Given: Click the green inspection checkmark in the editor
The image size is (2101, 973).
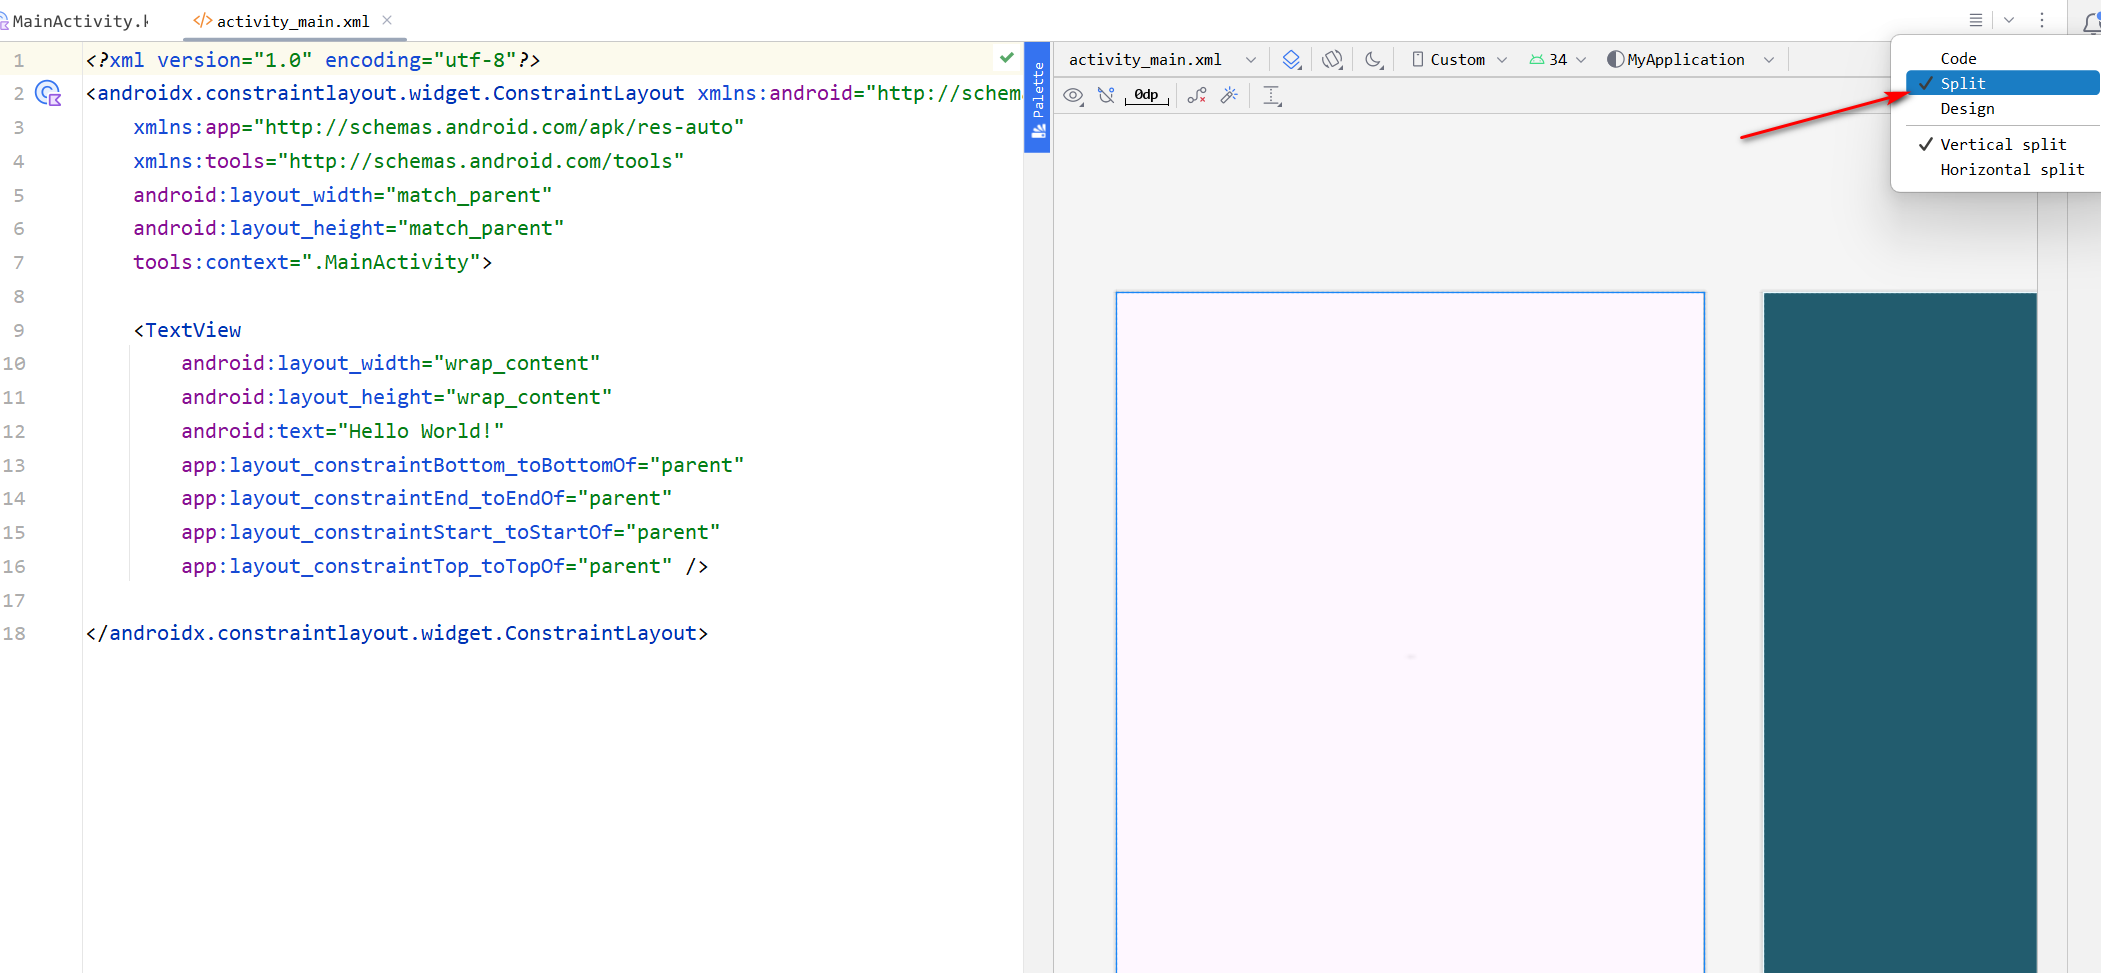Looking at the screenshot, I should [1007, 58].
